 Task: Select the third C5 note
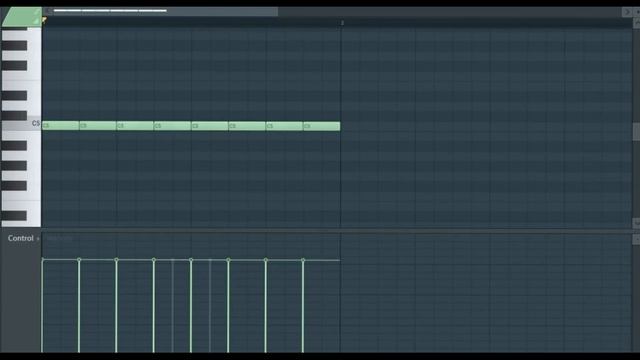[135, 126]
